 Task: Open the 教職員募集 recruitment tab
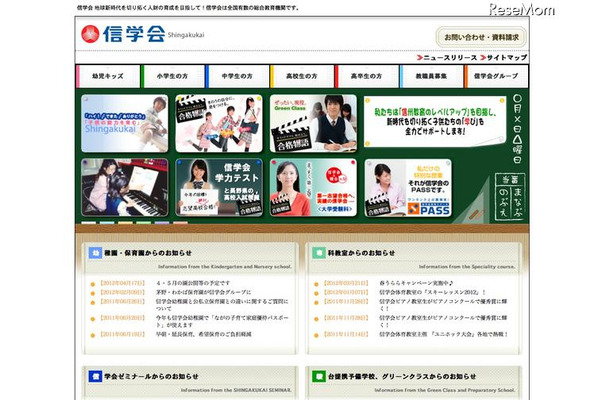431,76
